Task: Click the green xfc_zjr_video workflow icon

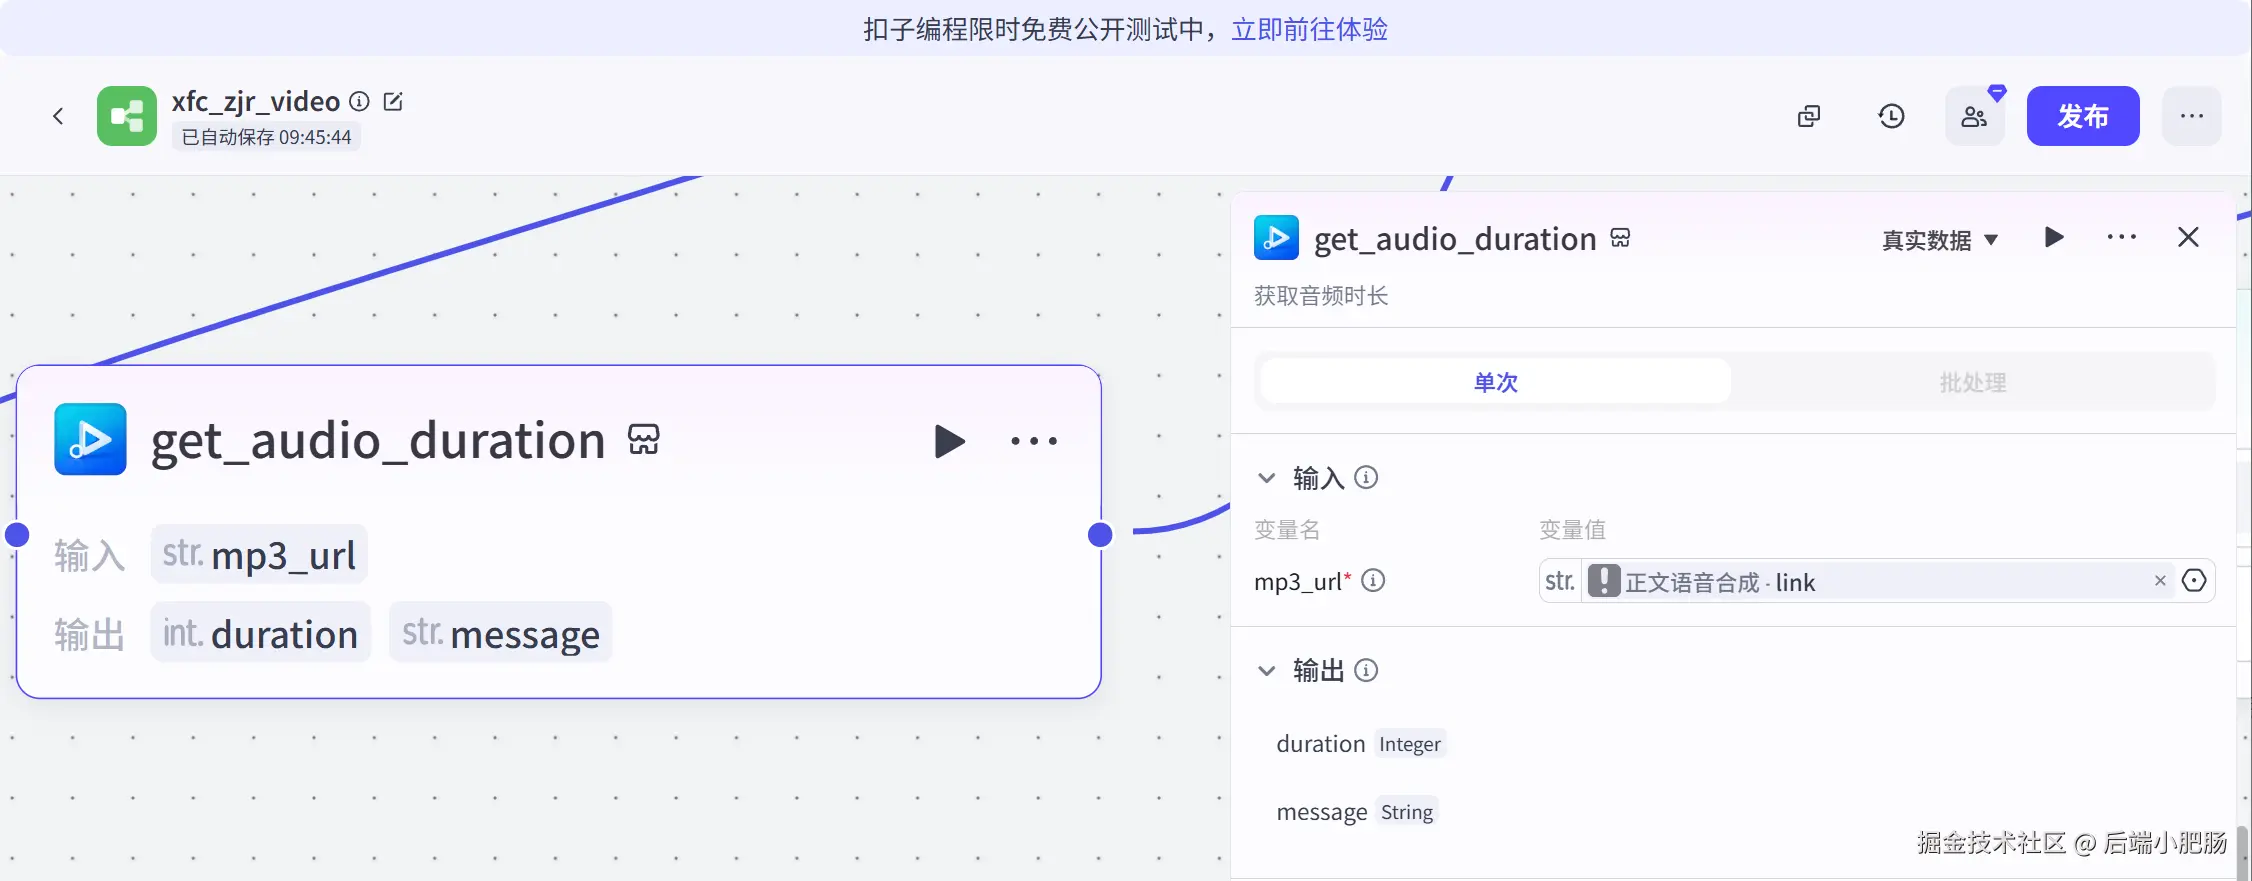Action: point(127,116)
